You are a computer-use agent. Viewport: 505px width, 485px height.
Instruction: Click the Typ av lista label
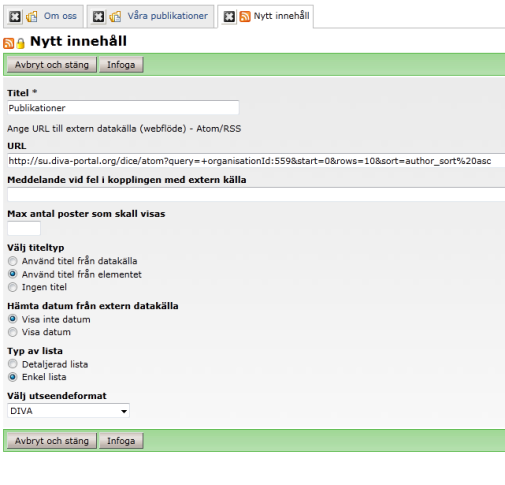point(35,351)
